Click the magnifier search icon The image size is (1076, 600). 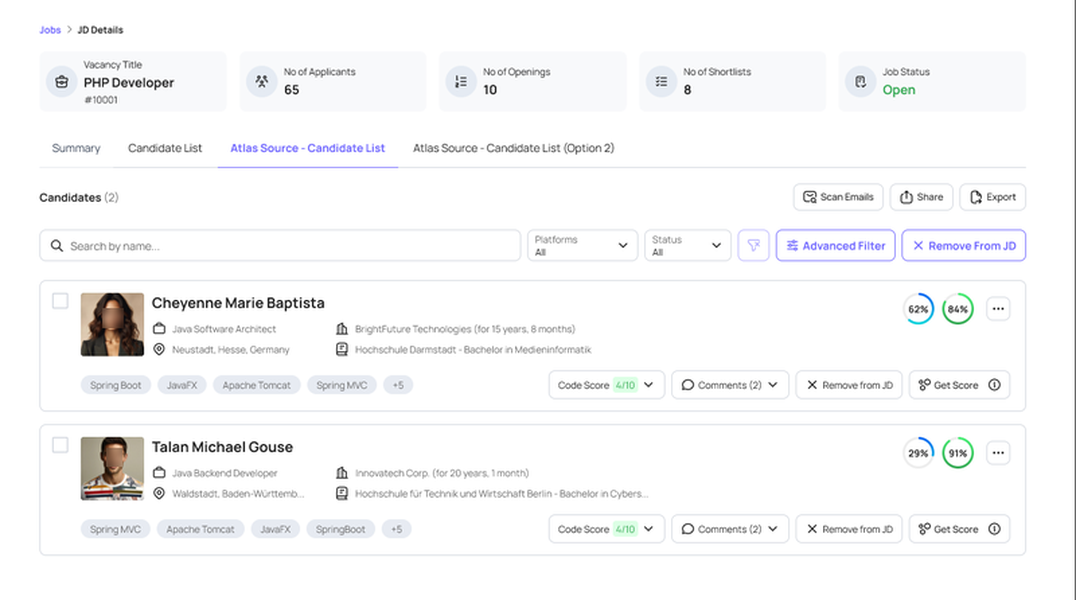pos(57,246)
